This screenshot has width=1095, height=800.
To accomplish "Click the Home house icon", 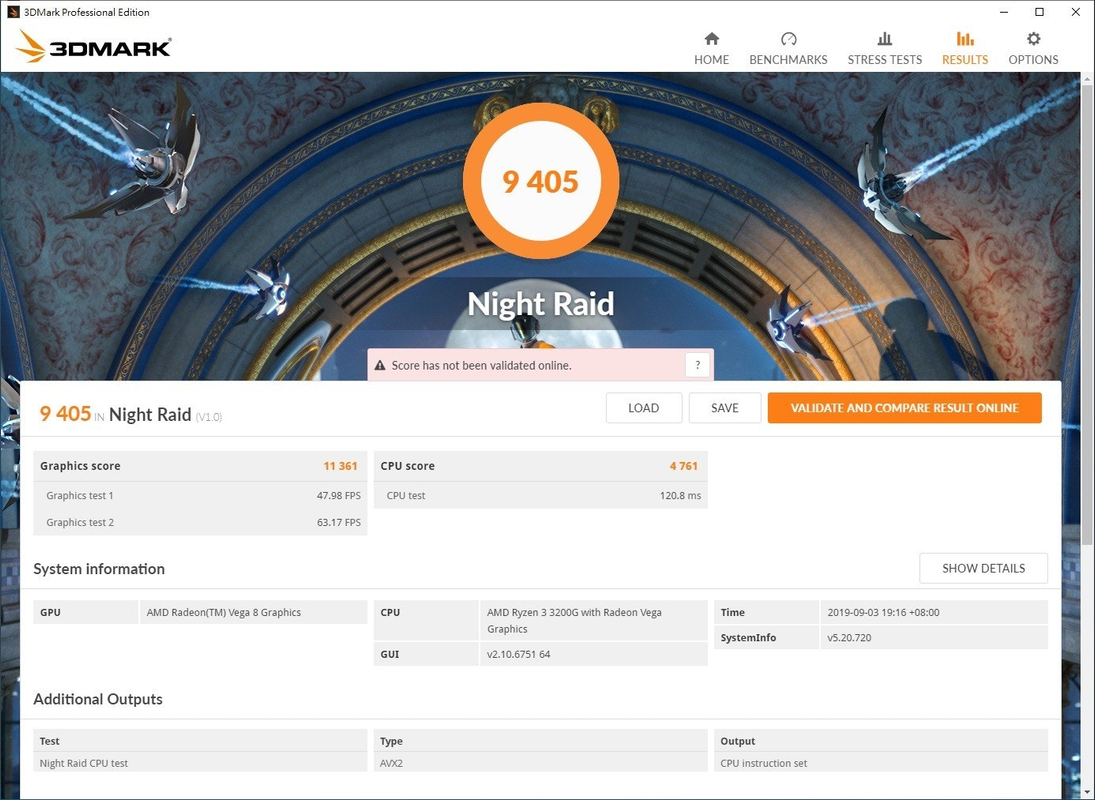I will [712, 38].
